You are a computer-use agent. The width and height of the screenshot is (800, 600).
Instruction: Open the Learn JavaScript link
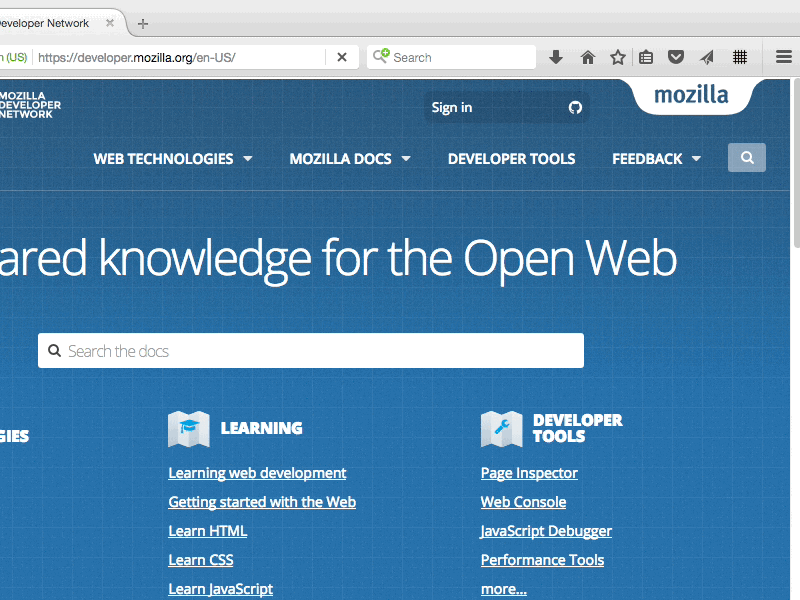(220, 589)
